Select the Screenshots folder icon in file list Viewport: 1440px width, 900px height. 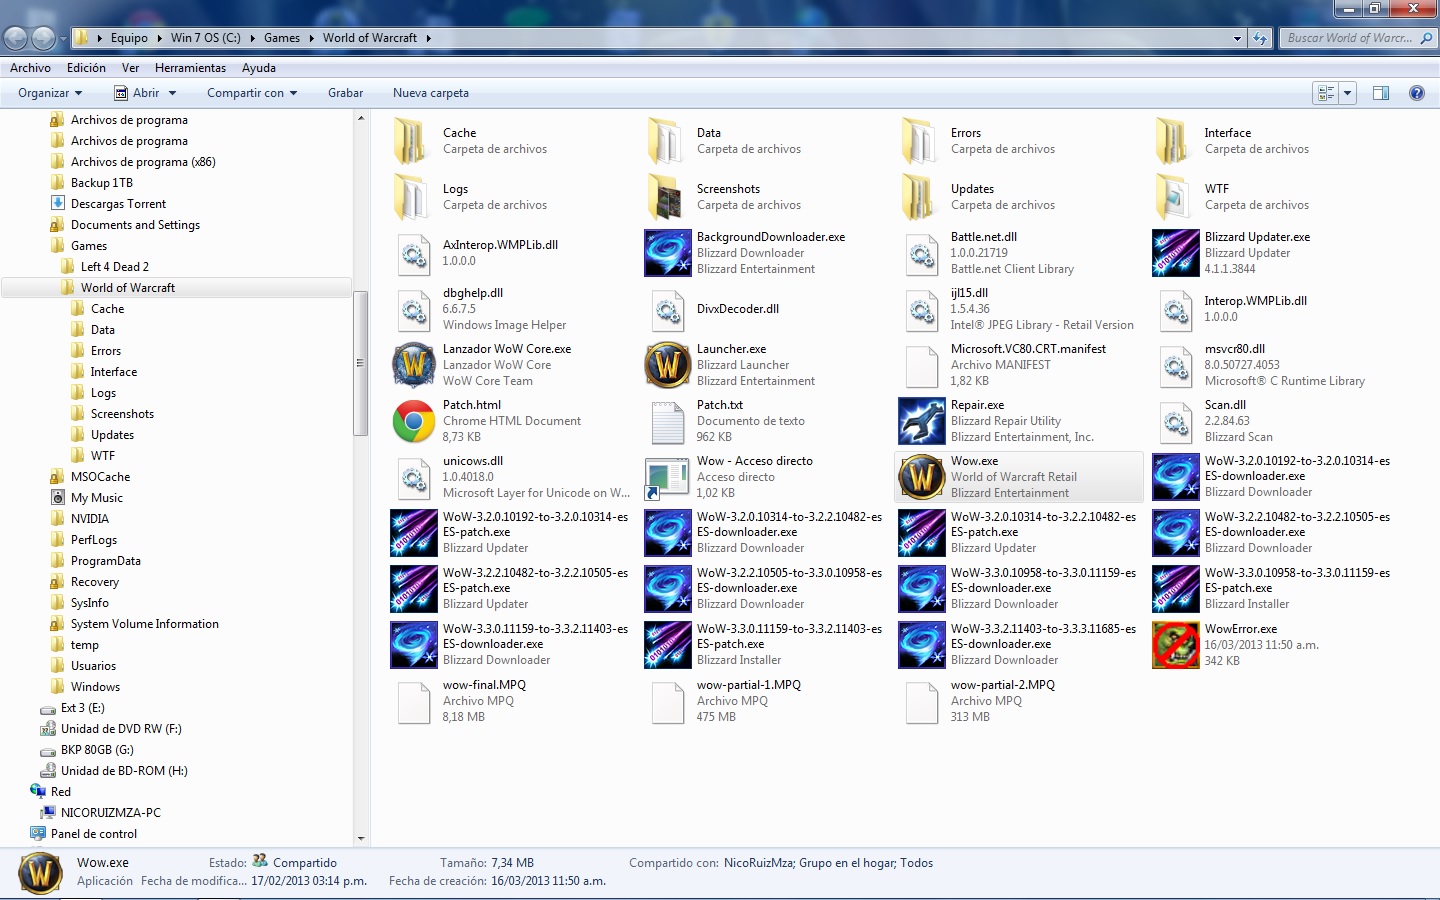click(667, 197)
